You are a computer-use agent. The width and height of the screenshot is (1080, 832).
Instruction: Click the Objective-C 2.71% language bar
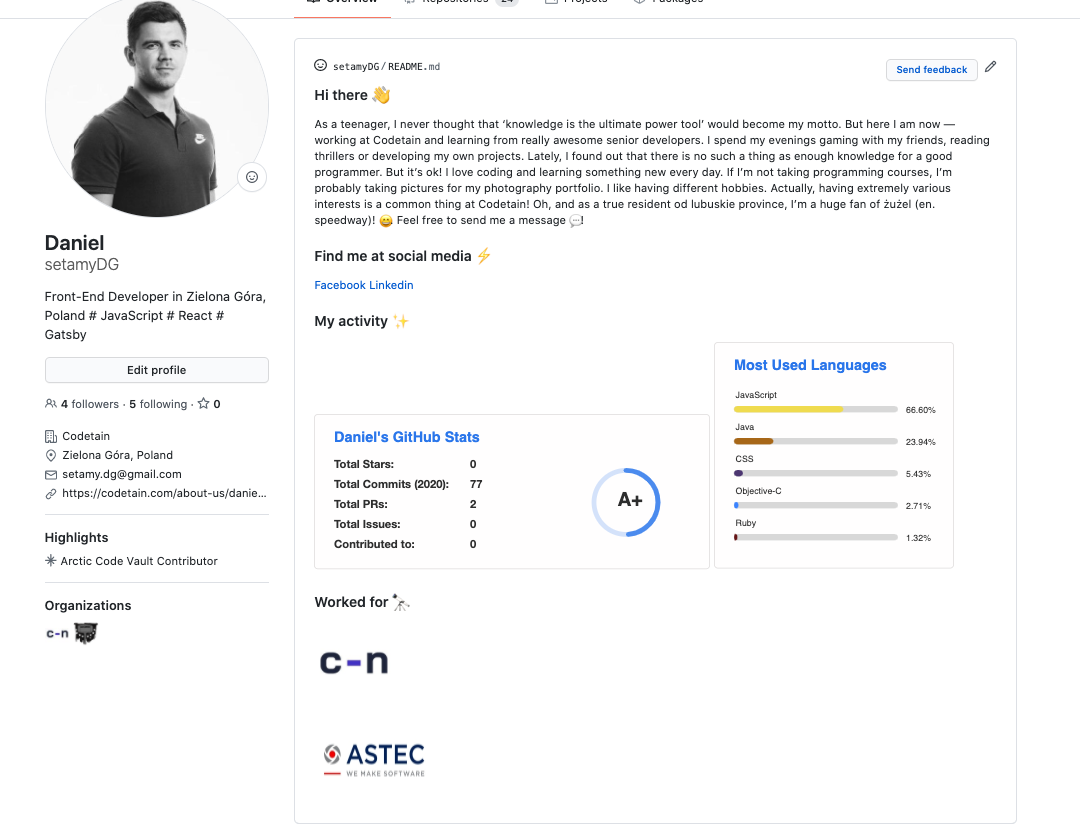816,506
